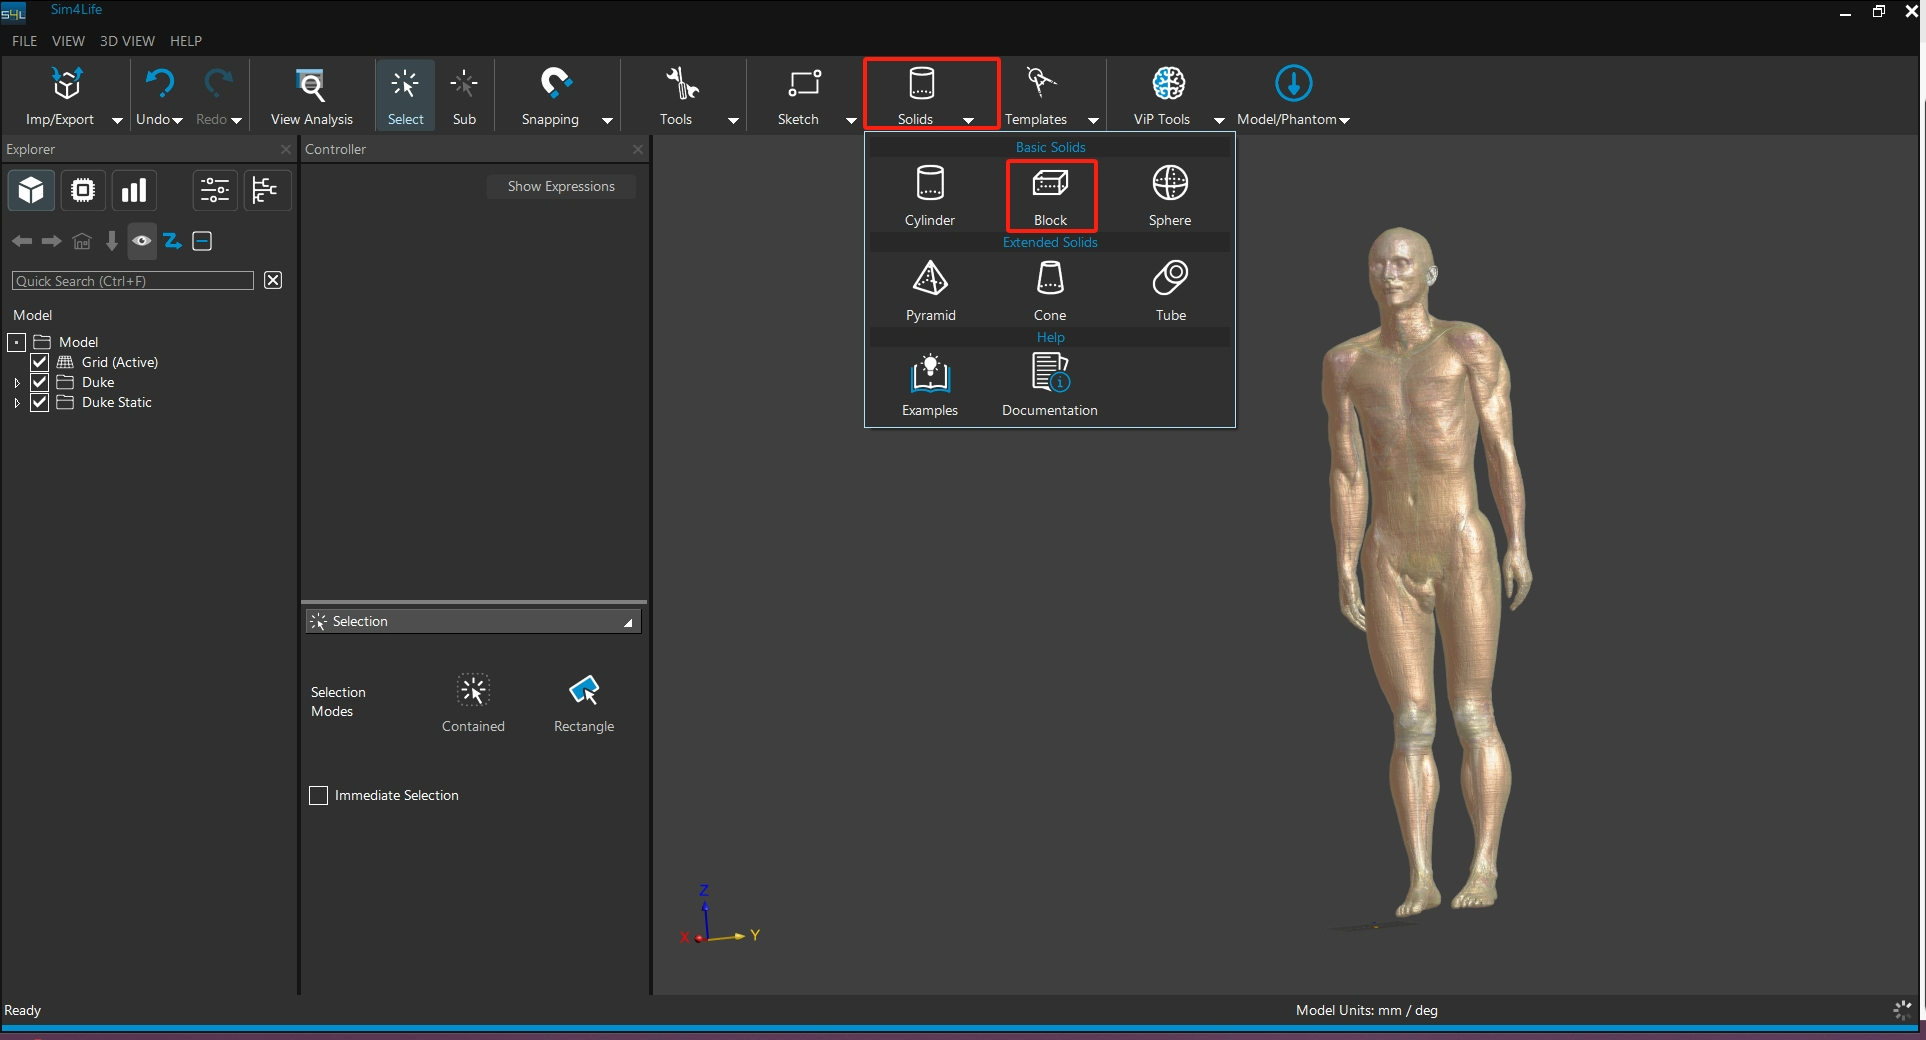Viewport: 1926px width, 1040px height.
Task: Click the Quick Search input field
Action: coord(132,281)
